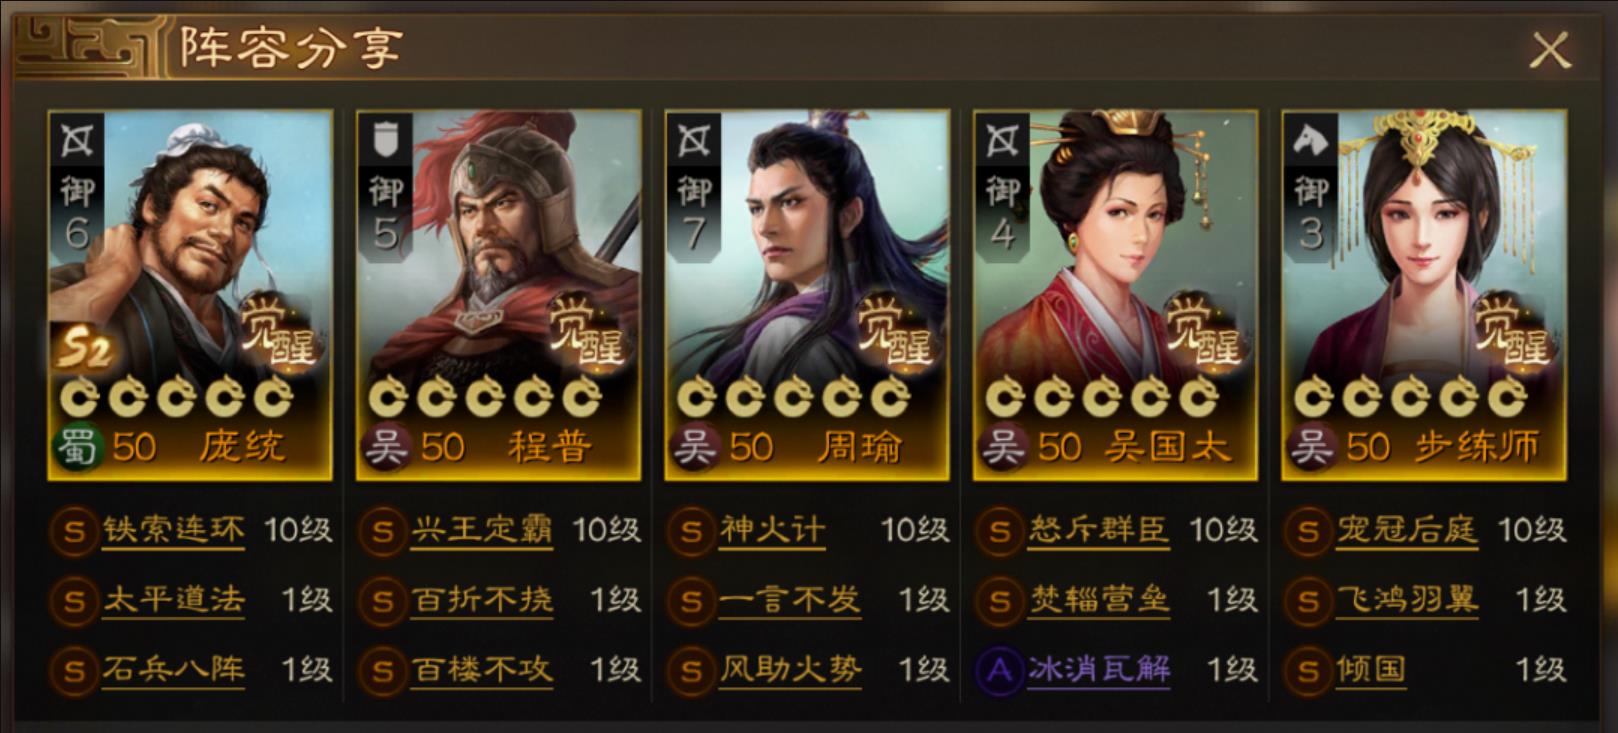Open the 神火计 skill link
The image size is (1618, 733).
772,531
